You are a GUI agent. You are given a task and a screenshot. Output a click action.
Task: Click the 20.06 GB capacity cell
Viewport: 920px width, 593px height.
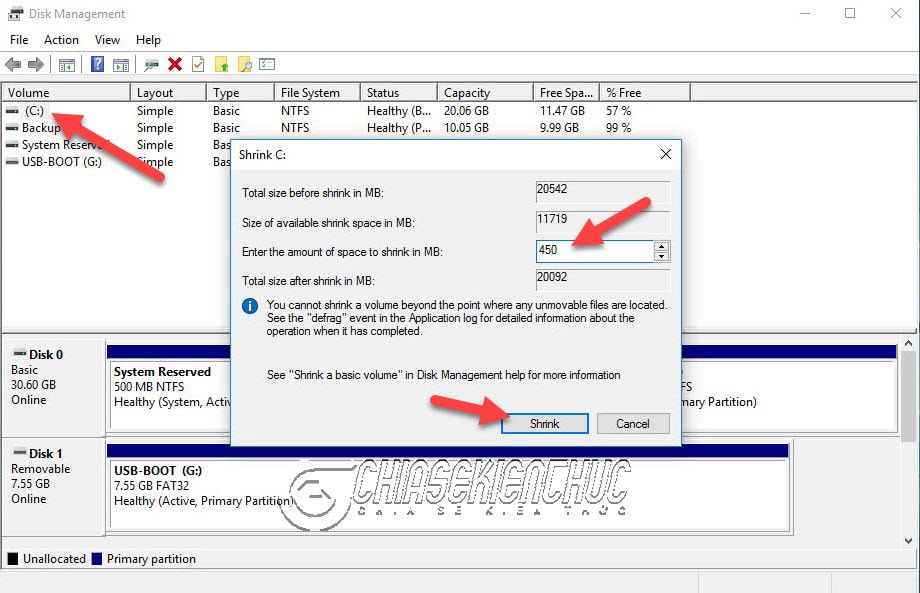coord(466,111)
